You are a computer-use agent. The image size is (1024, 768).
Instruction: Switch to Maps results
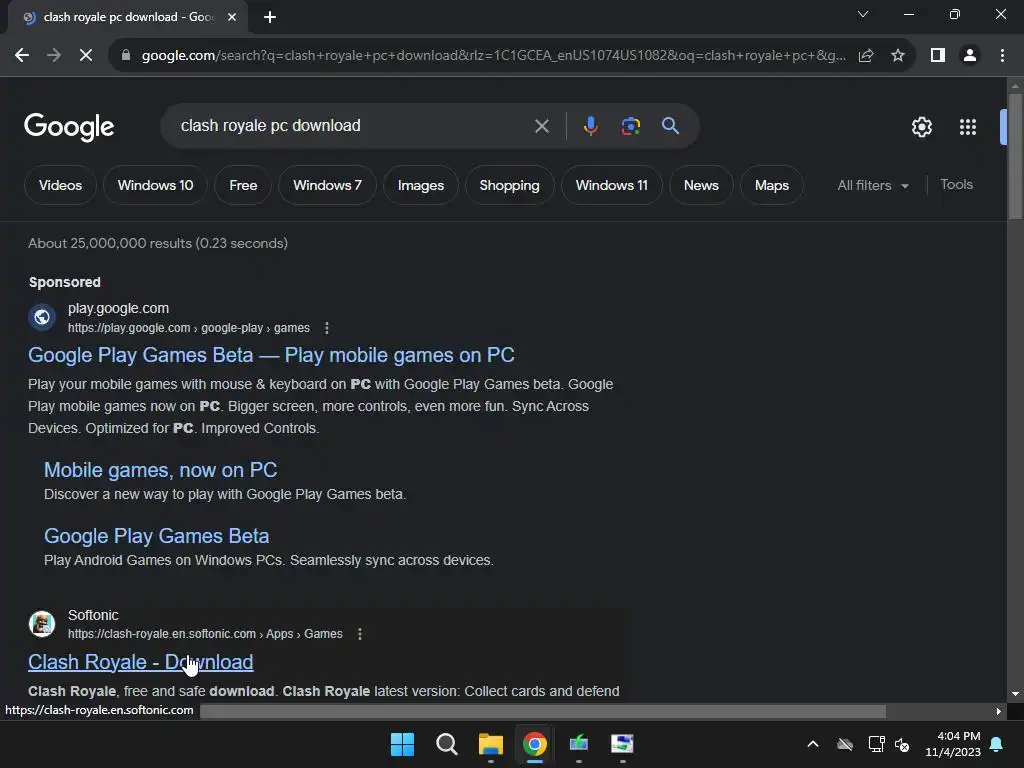pyautogui.click(x=771, y=185)
